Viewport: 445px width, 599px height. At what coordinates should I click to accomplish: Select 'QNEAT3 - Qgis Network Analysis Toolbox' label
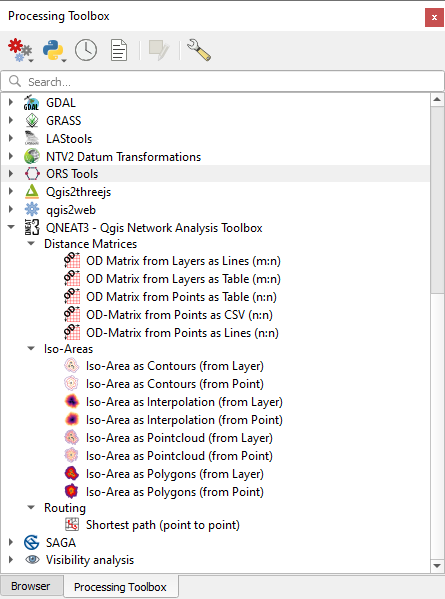pyautogui.click(x=154, y=228)
